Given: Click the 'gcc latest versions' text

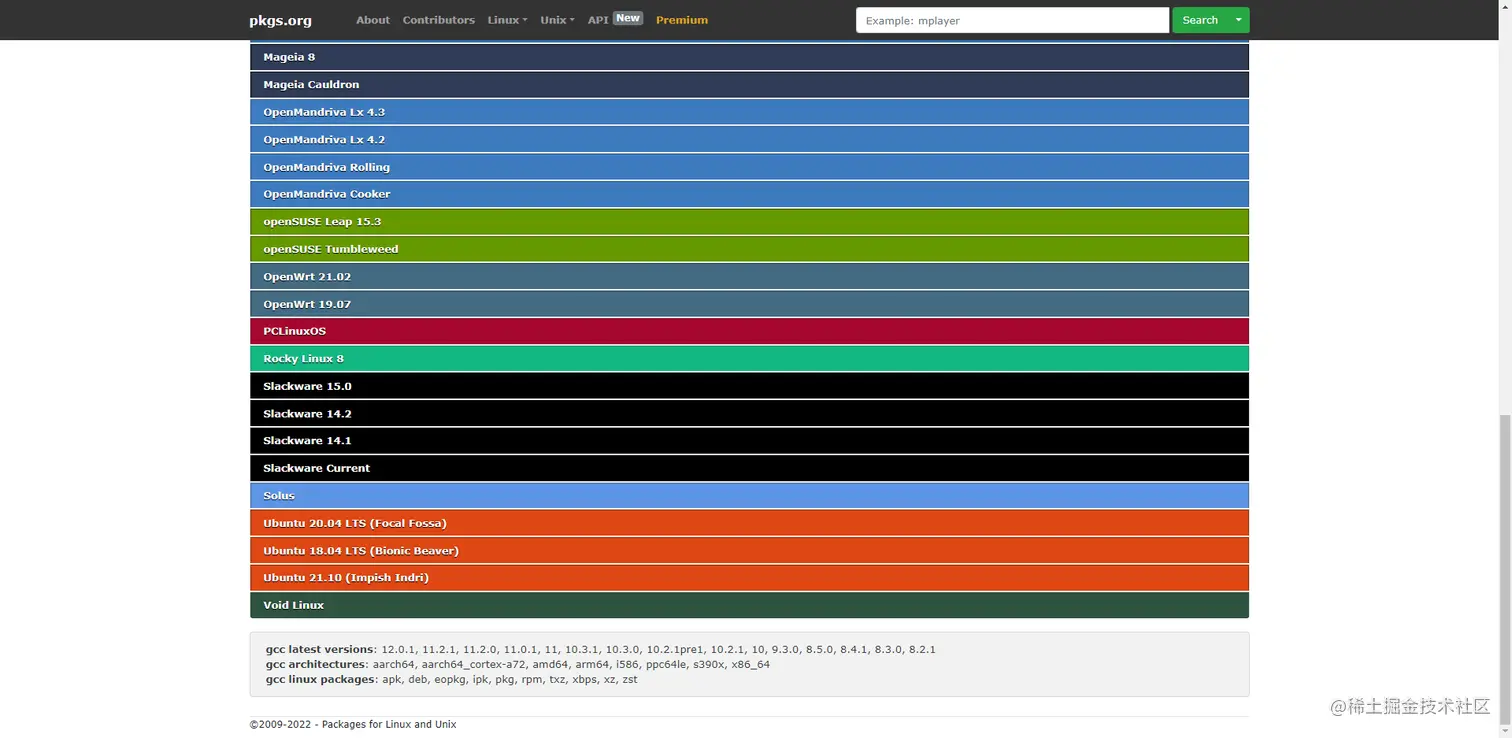Looking at the screenshot, I should (x=320, y=649).
